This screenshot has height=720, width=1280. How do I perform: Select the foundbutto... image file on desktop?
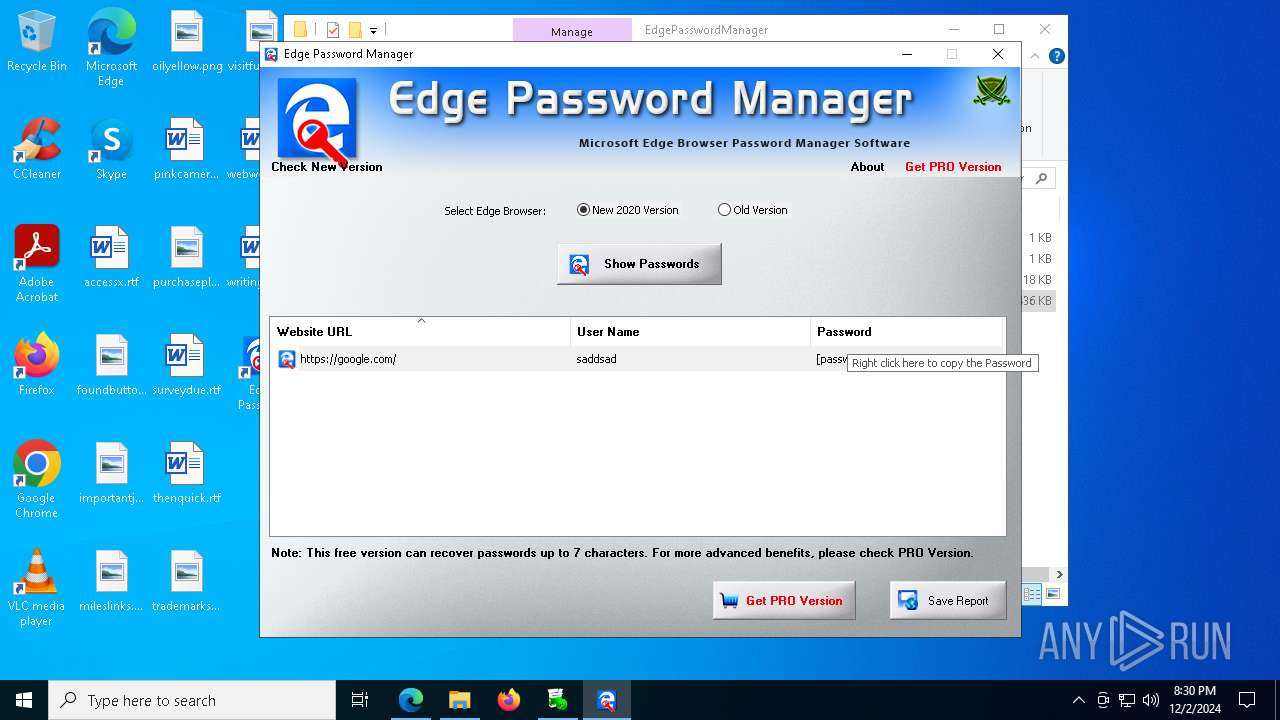111,366
